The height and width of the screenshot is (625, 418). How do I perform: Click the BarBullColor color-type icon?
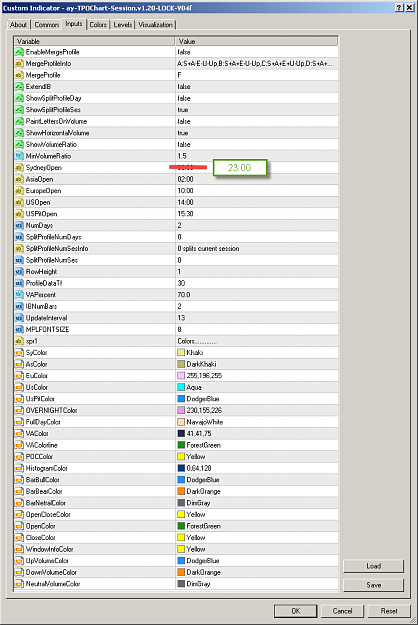tap(19, 480)
